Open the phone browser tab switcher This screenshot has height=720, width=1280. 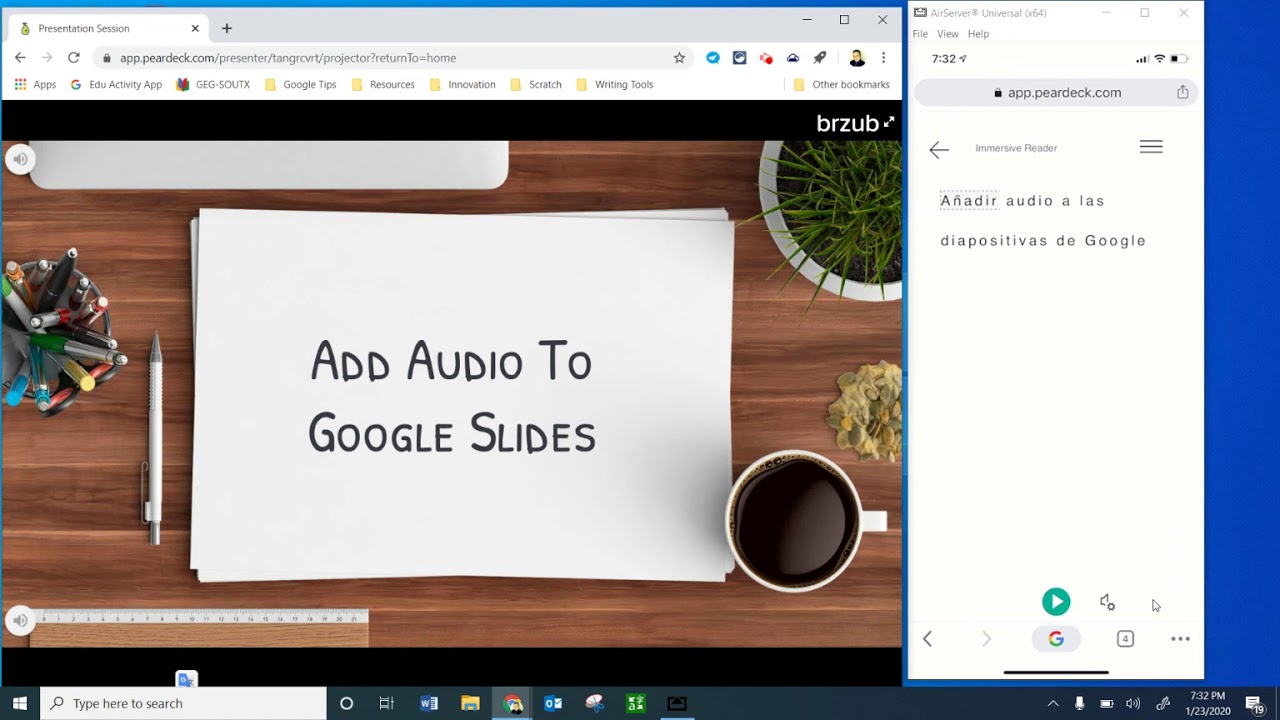(1125, 639)
